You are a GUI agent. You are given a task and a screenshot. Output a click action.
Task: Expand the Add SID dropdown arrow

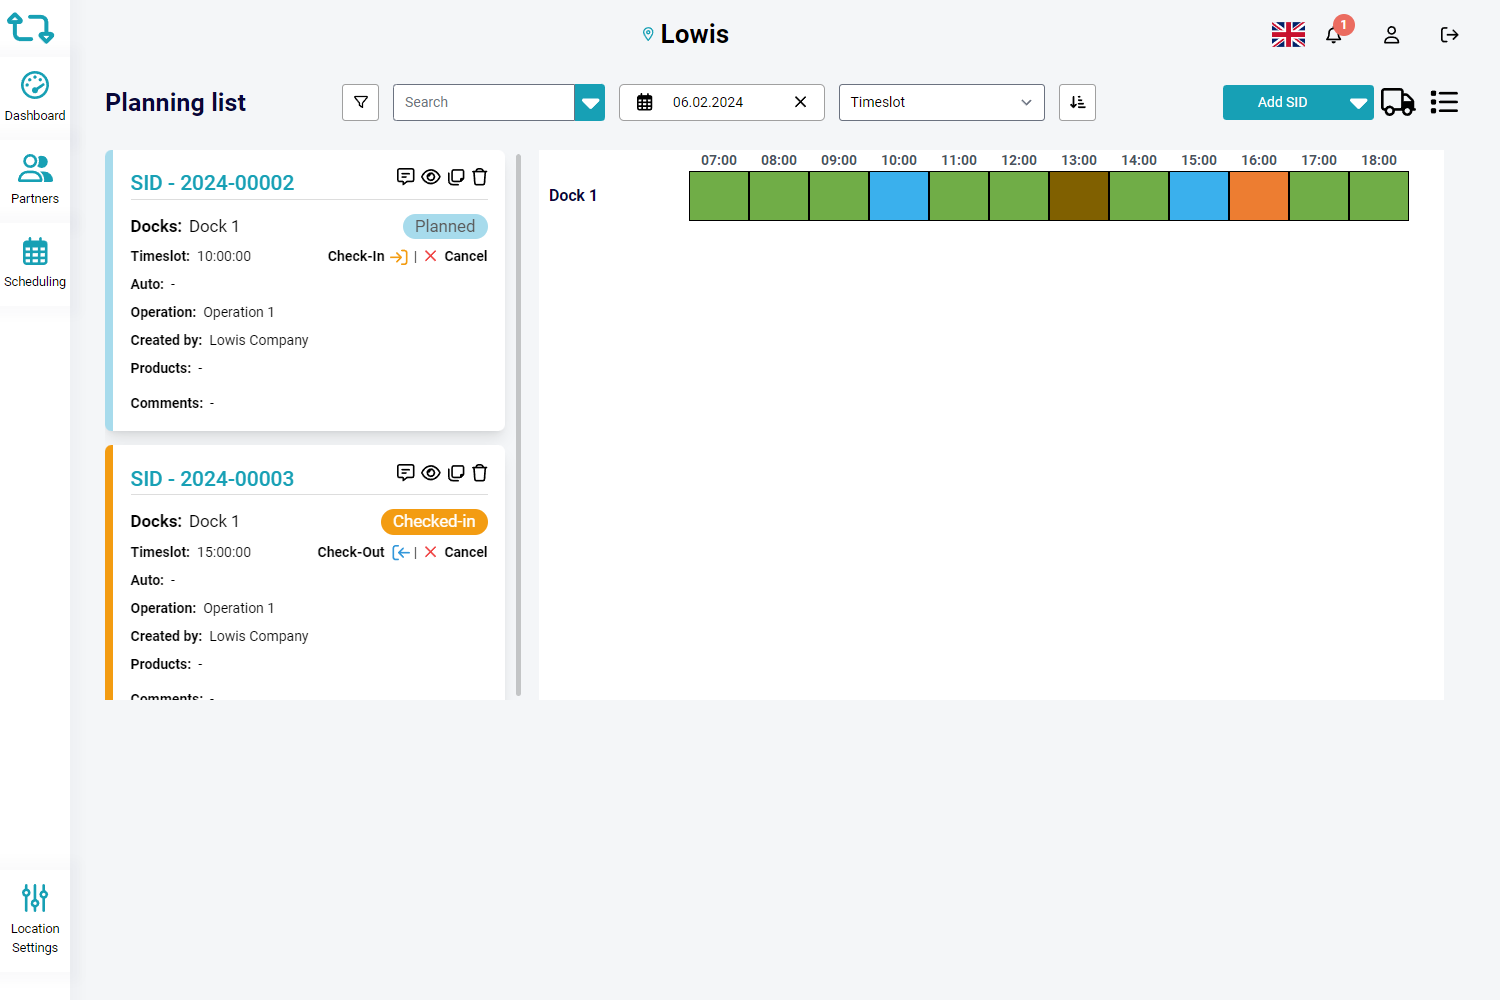pos(1358,102)
